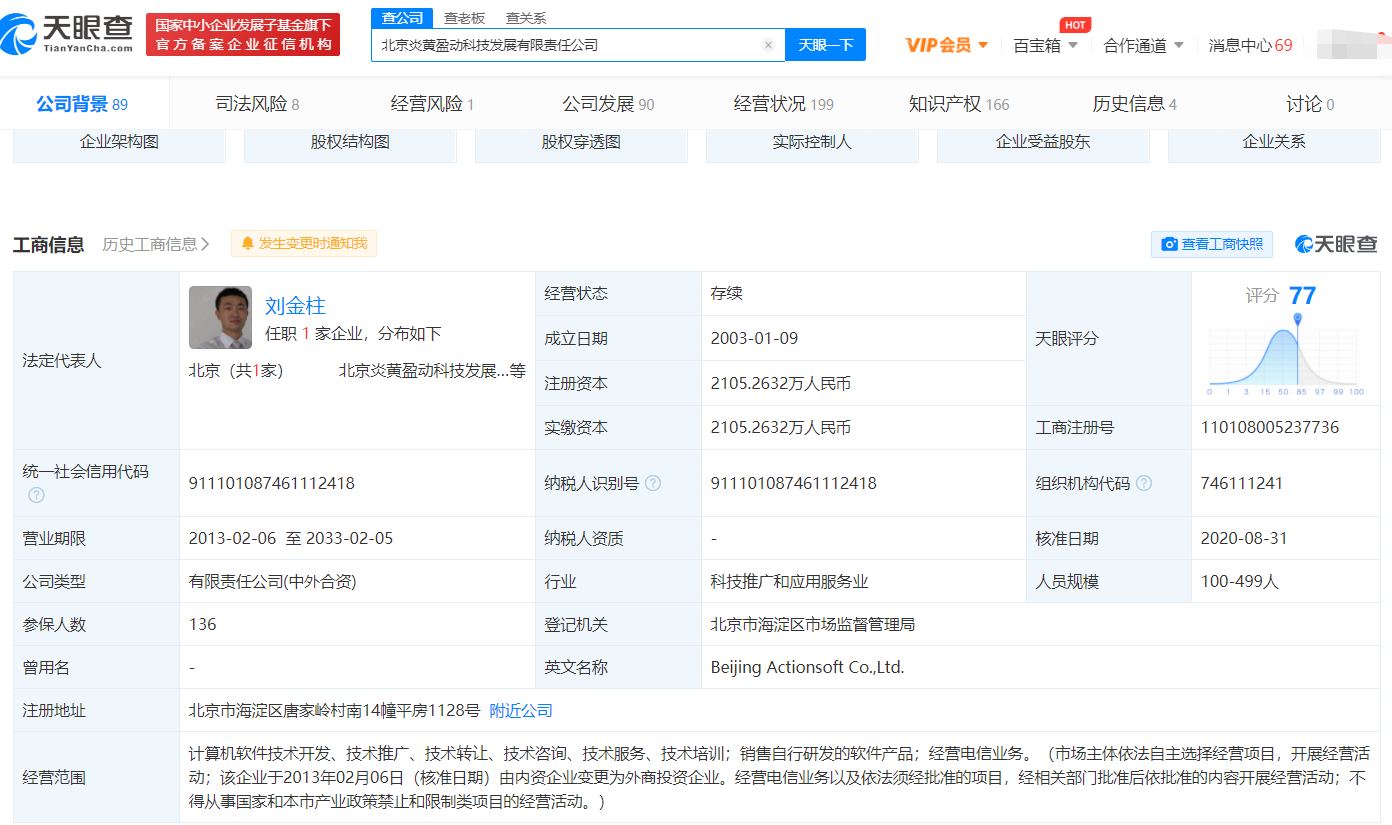The image size is (1392, 825).
Task: Click 北京炎黄盈动科技发展...等 company link
Action: pyautogui.click(x=432, y=371)
